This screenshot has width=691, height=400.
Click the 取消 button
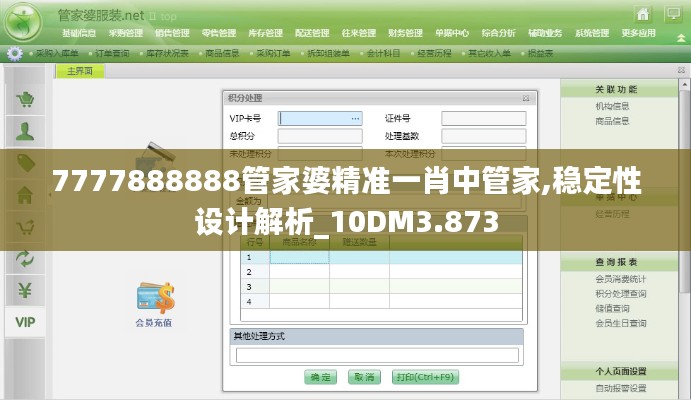364,377
